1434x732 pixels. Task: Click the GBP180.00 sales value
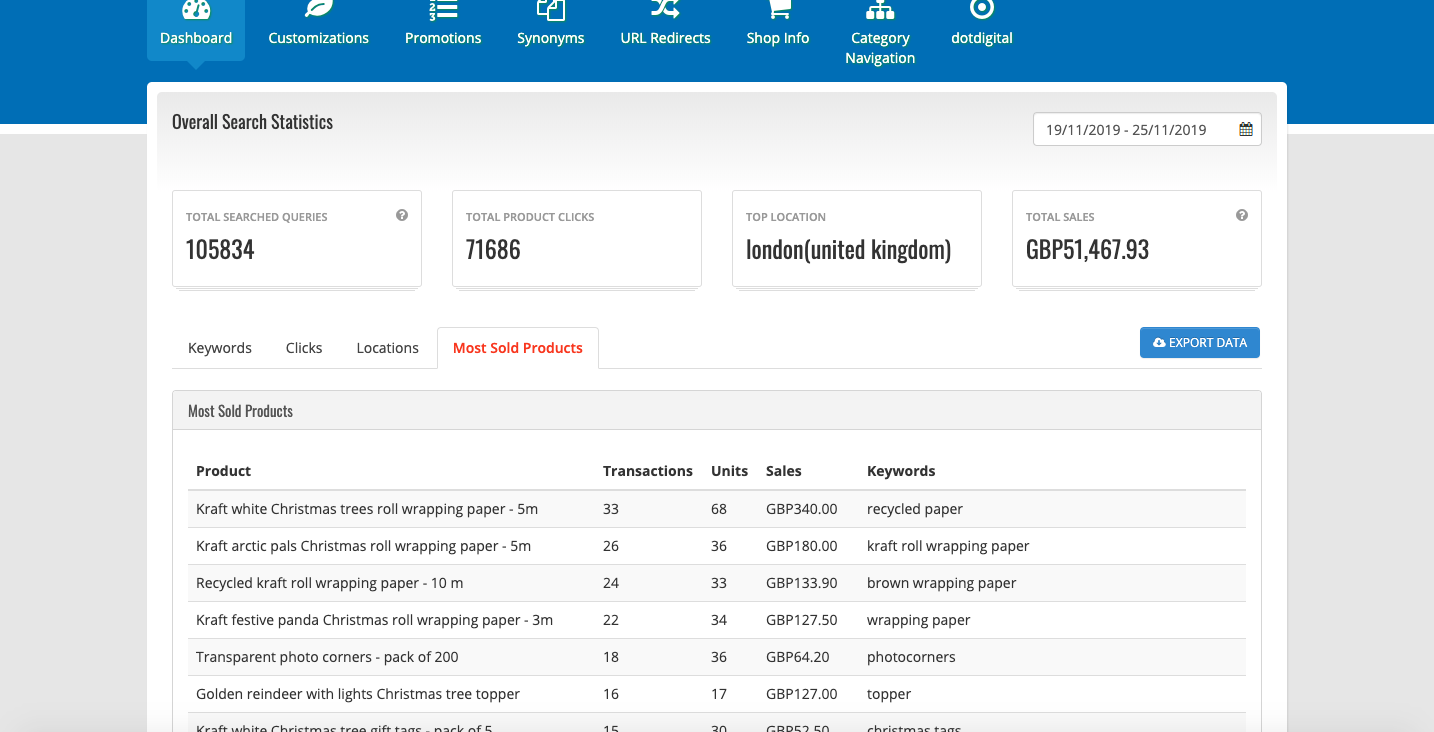[x=802, y=546]
